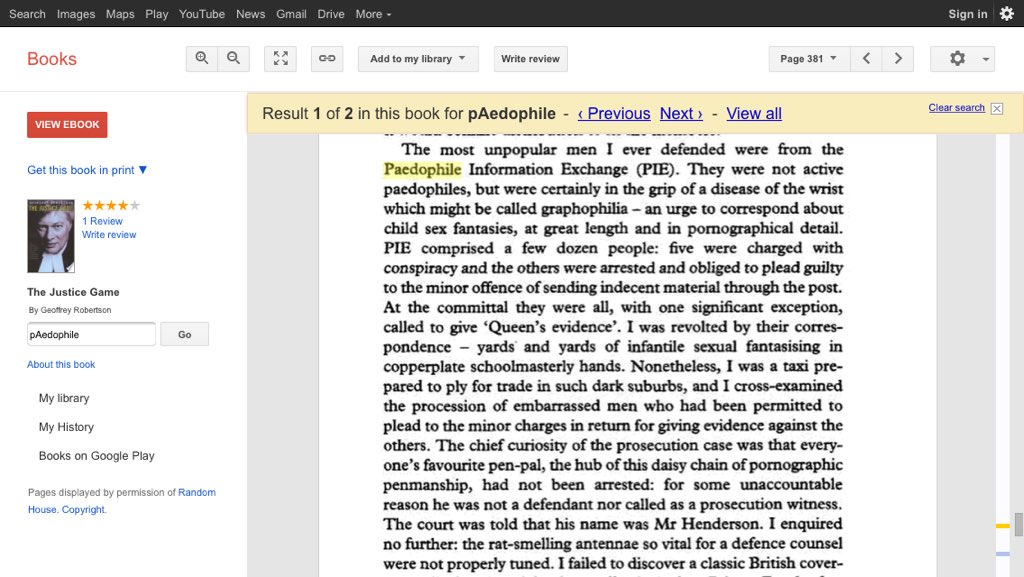Screen dimensions: 1024x577
Task: Zoom in on the book page
Action: [202, 59]
